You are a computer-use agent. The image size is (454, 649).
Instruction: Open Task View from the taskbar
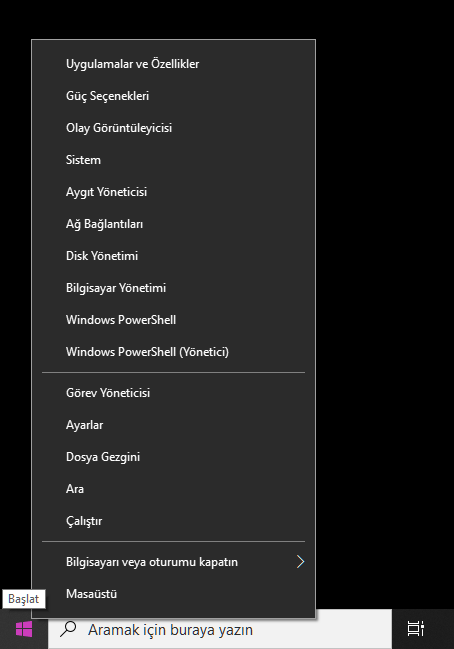coord(416,629)
